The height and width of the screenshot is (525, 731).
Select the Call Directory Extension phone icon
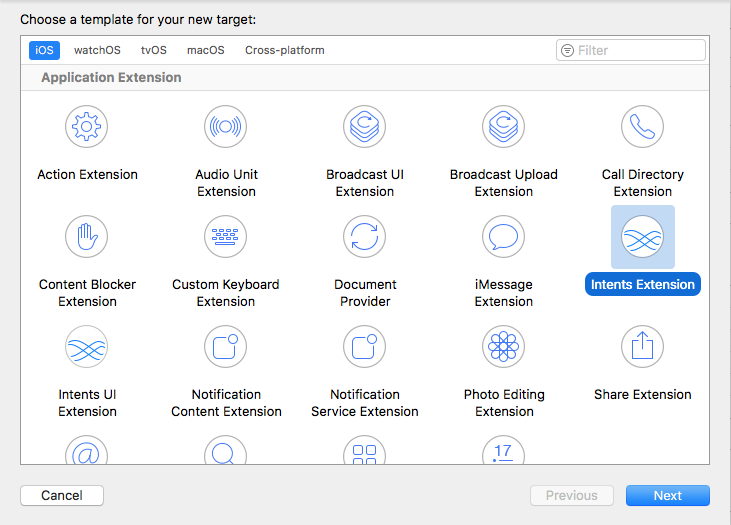pyautogui.click(x=642, y=127)
